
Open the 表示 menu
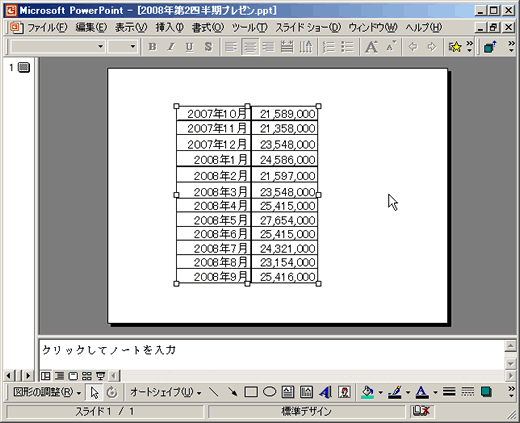pos(131,27)
